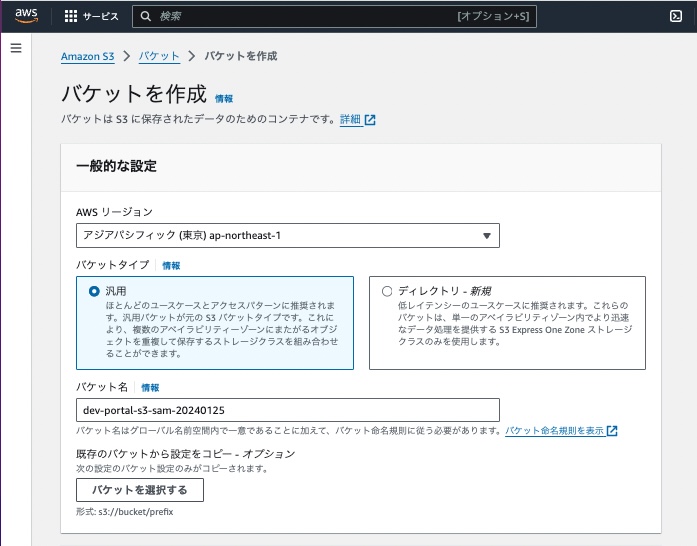Click the バケットを選択する button
Screen dimensions: 697x546
coord(140,490)
